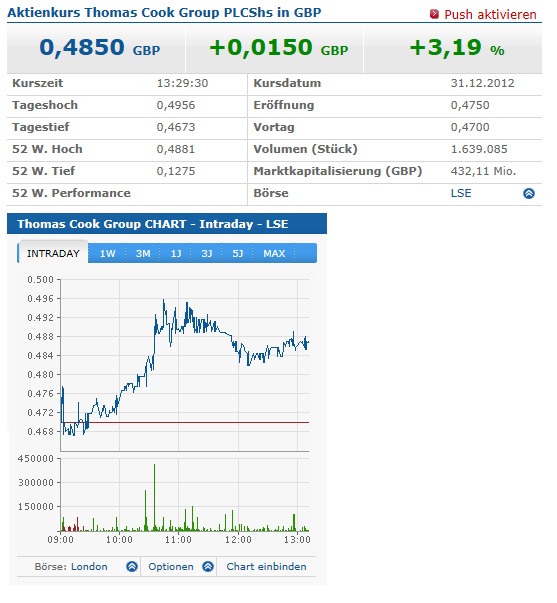This screenshot has height=603, width=557.
Task: Switch chart to 3M tab
Action: 143,253
